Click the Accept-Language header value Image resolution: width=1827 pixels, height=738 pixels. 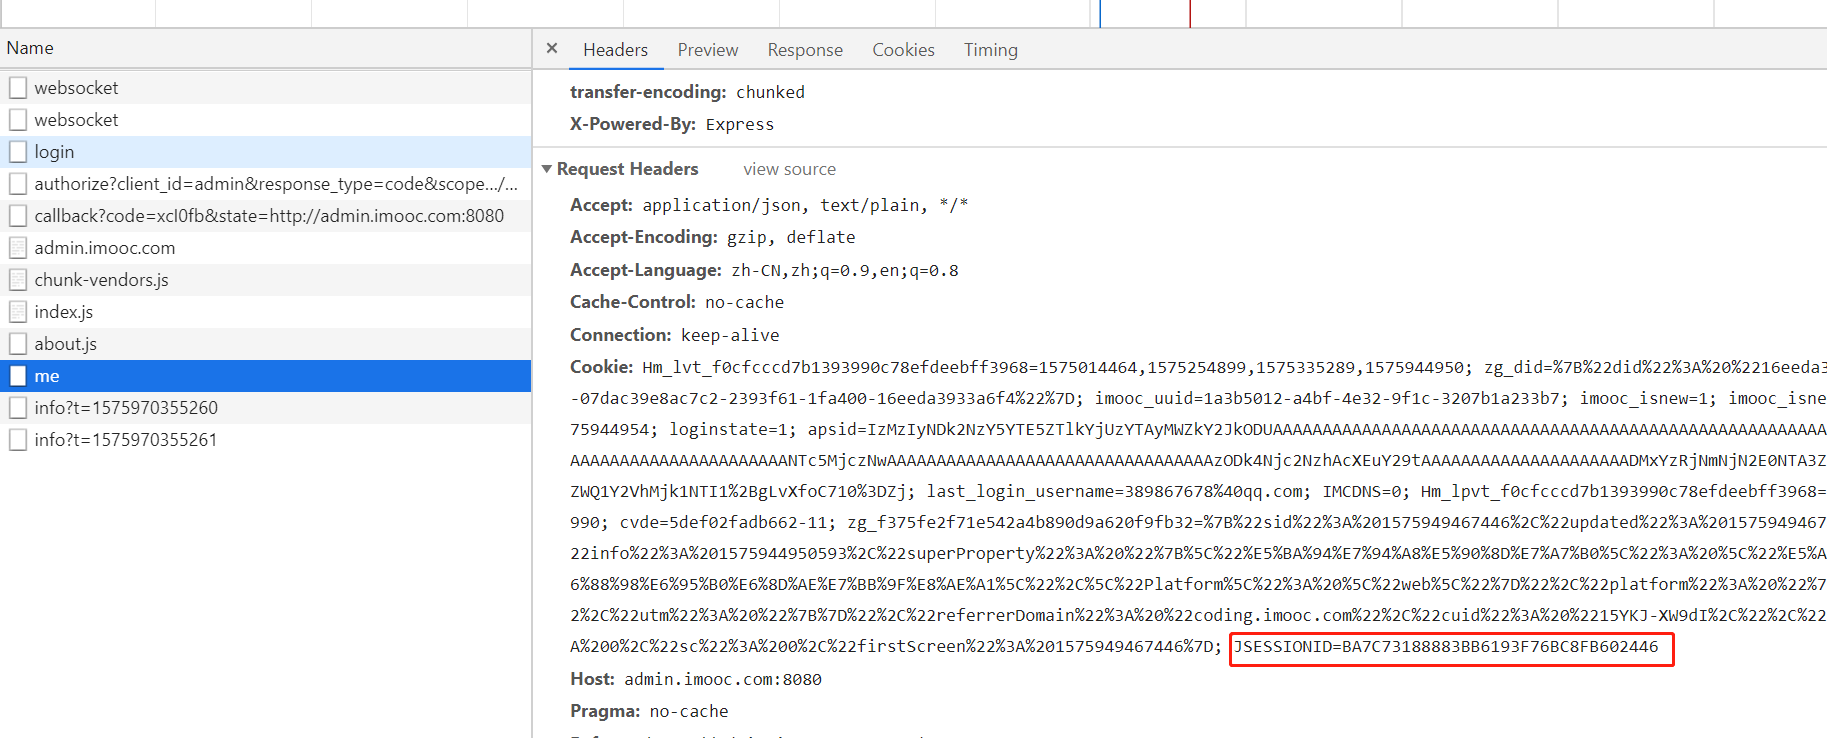(x=845, y=270)
